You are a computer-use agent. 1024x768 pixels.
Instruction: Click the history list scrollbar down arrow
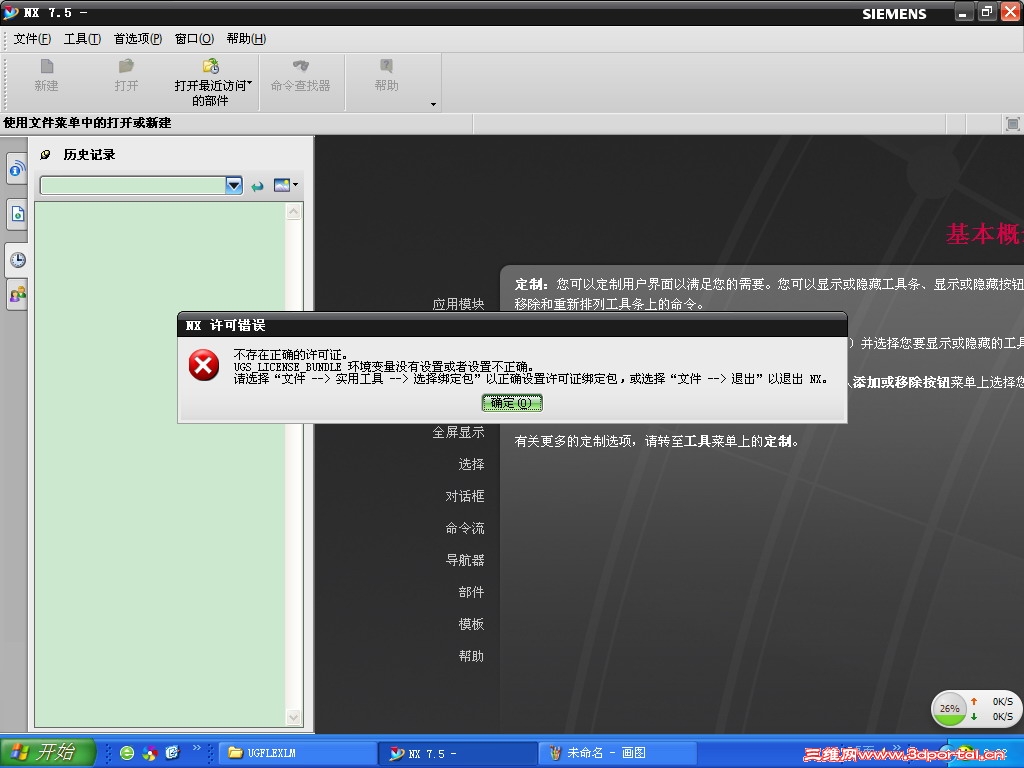click(294, 717)
